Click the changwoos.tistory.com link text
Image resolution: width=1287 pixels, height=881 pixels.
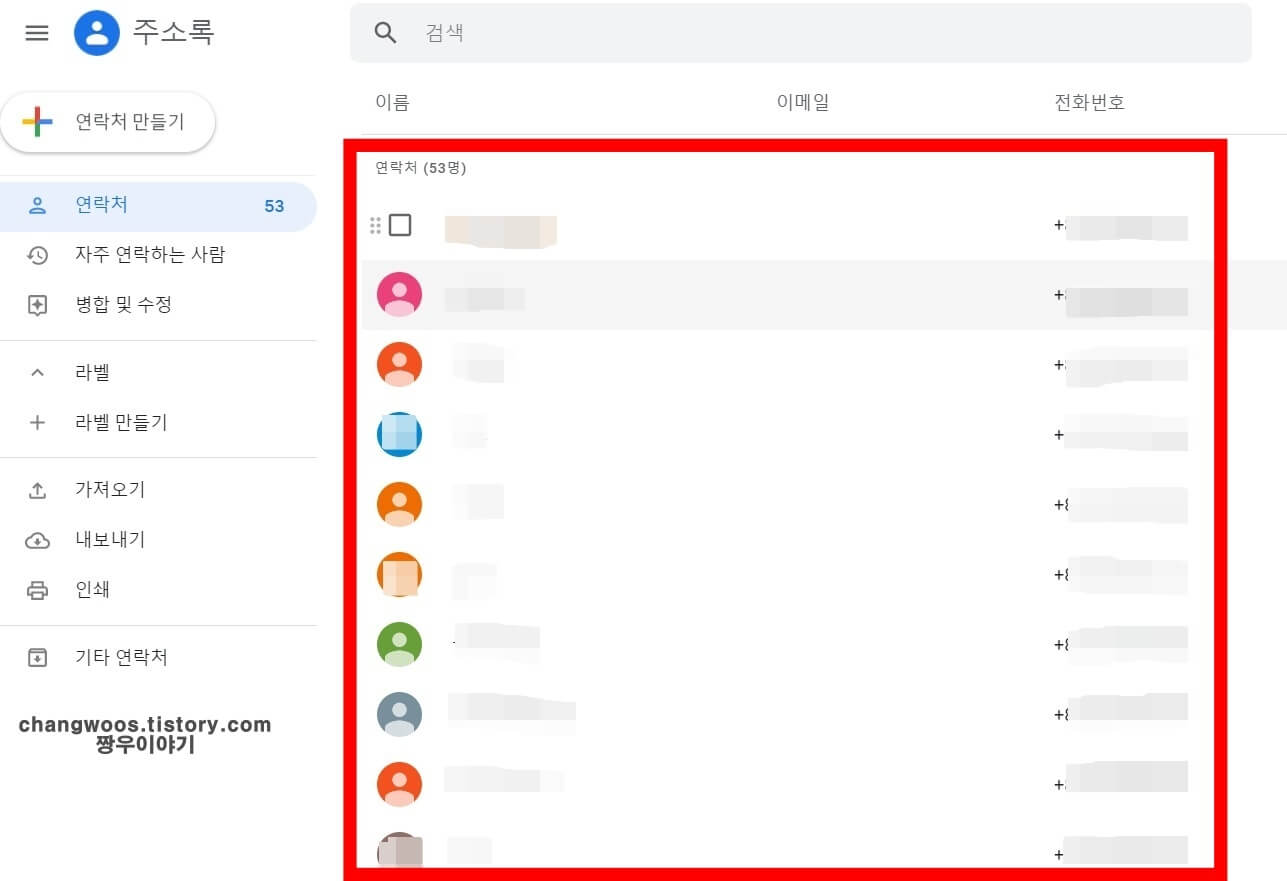pos(144,724)
